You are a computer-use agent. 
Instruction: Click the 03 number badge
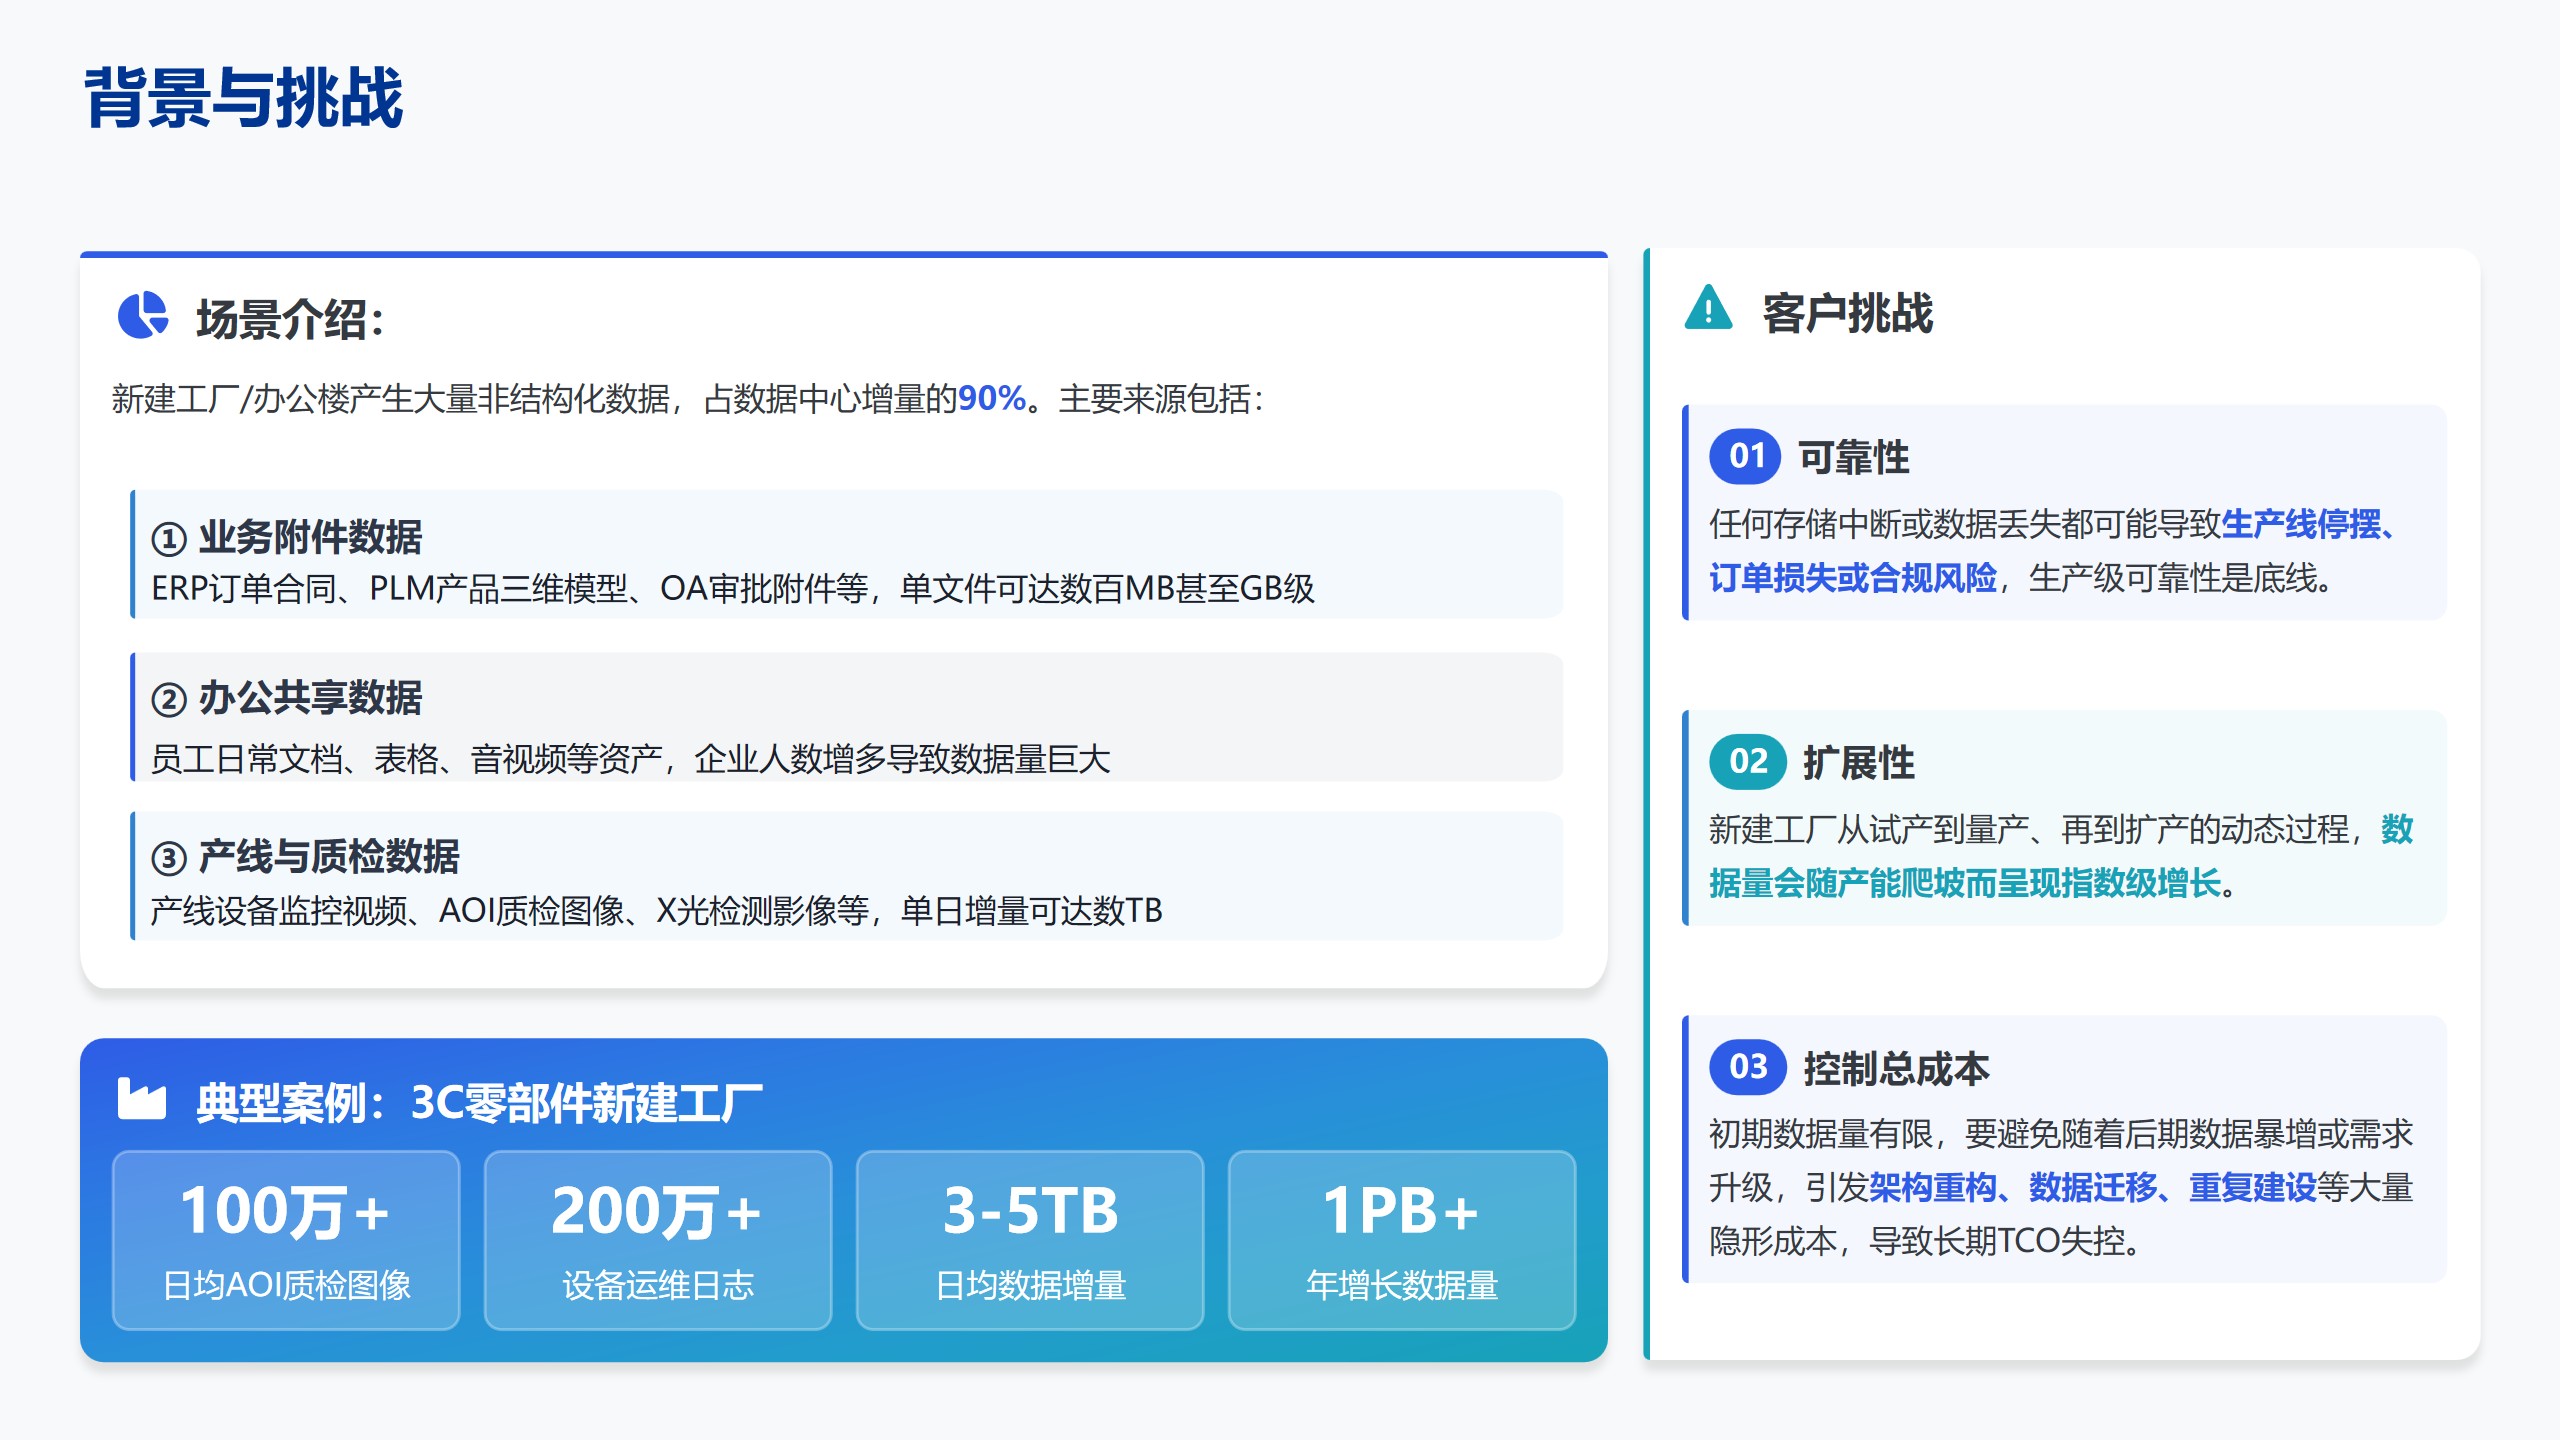[x=1747, y=1066]
